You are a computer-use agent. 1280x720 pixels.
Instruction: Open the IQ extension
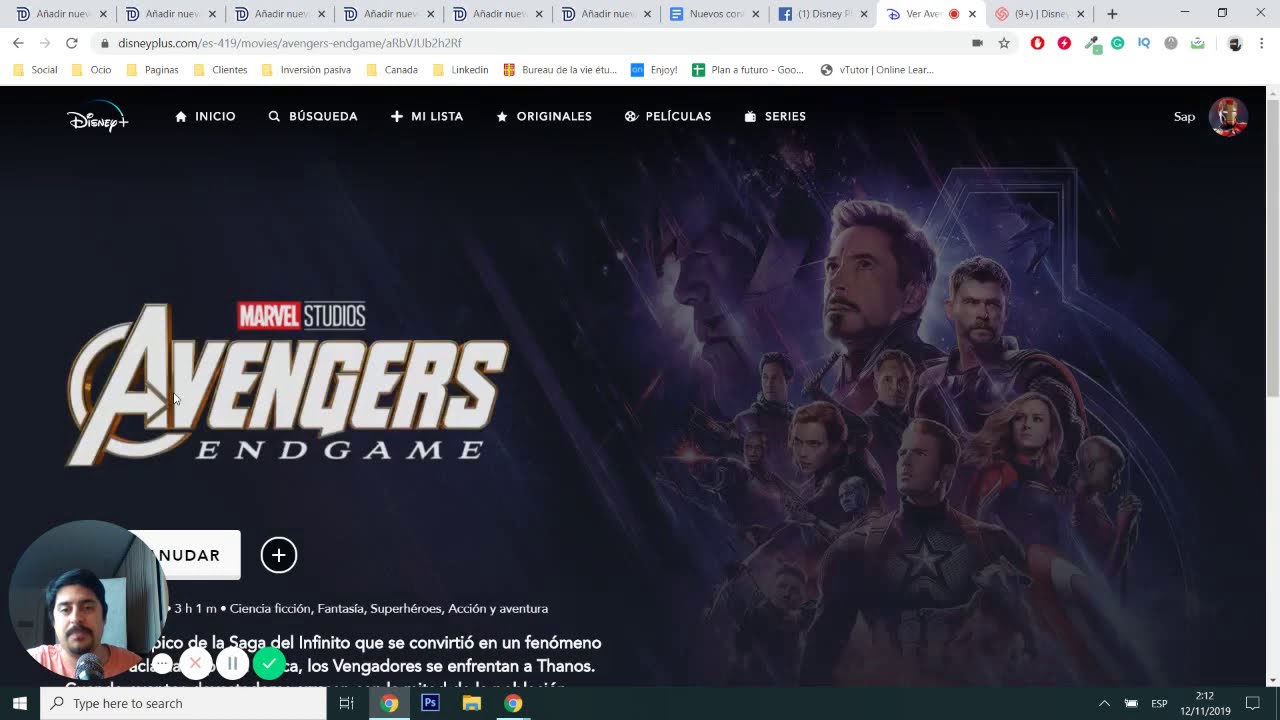pyautogui.click(x=1144, y=43)
